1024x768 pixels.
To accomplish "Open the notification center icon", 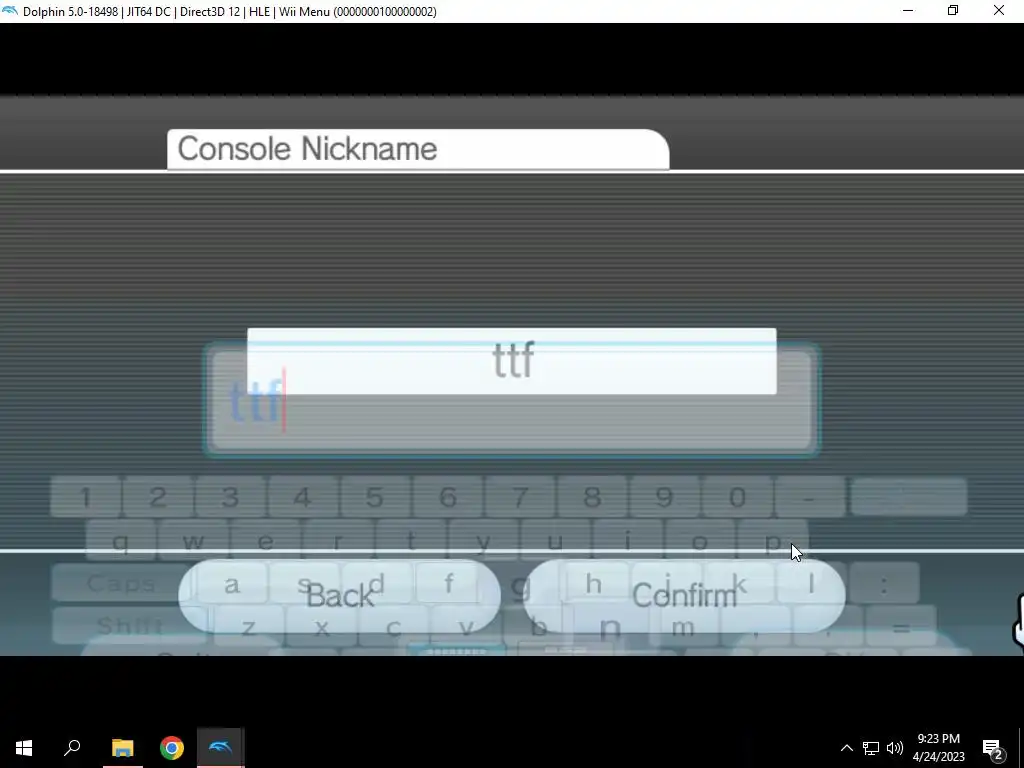I will click(x=993, y=748).
